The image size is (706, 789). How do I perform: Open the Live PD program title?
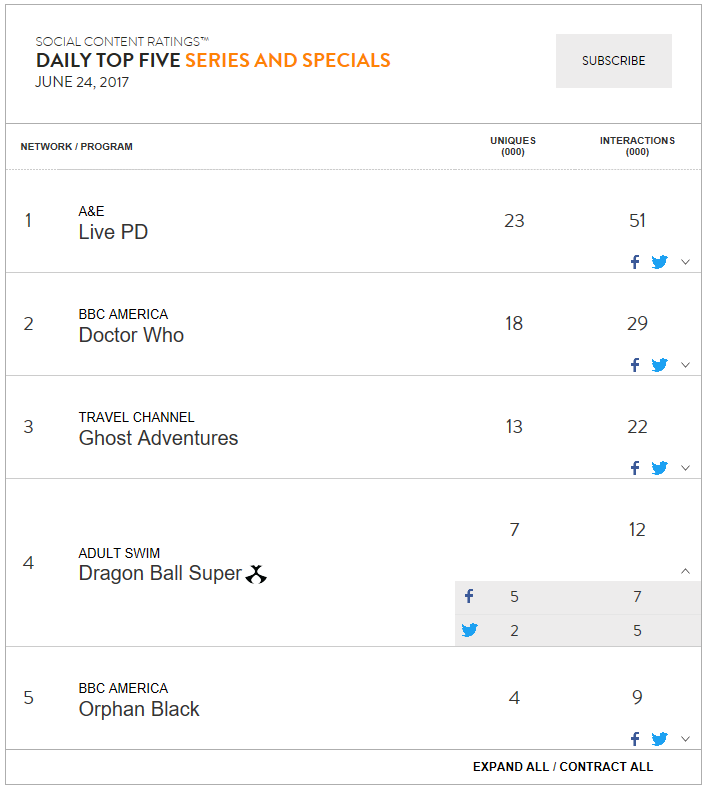point(113,232)
